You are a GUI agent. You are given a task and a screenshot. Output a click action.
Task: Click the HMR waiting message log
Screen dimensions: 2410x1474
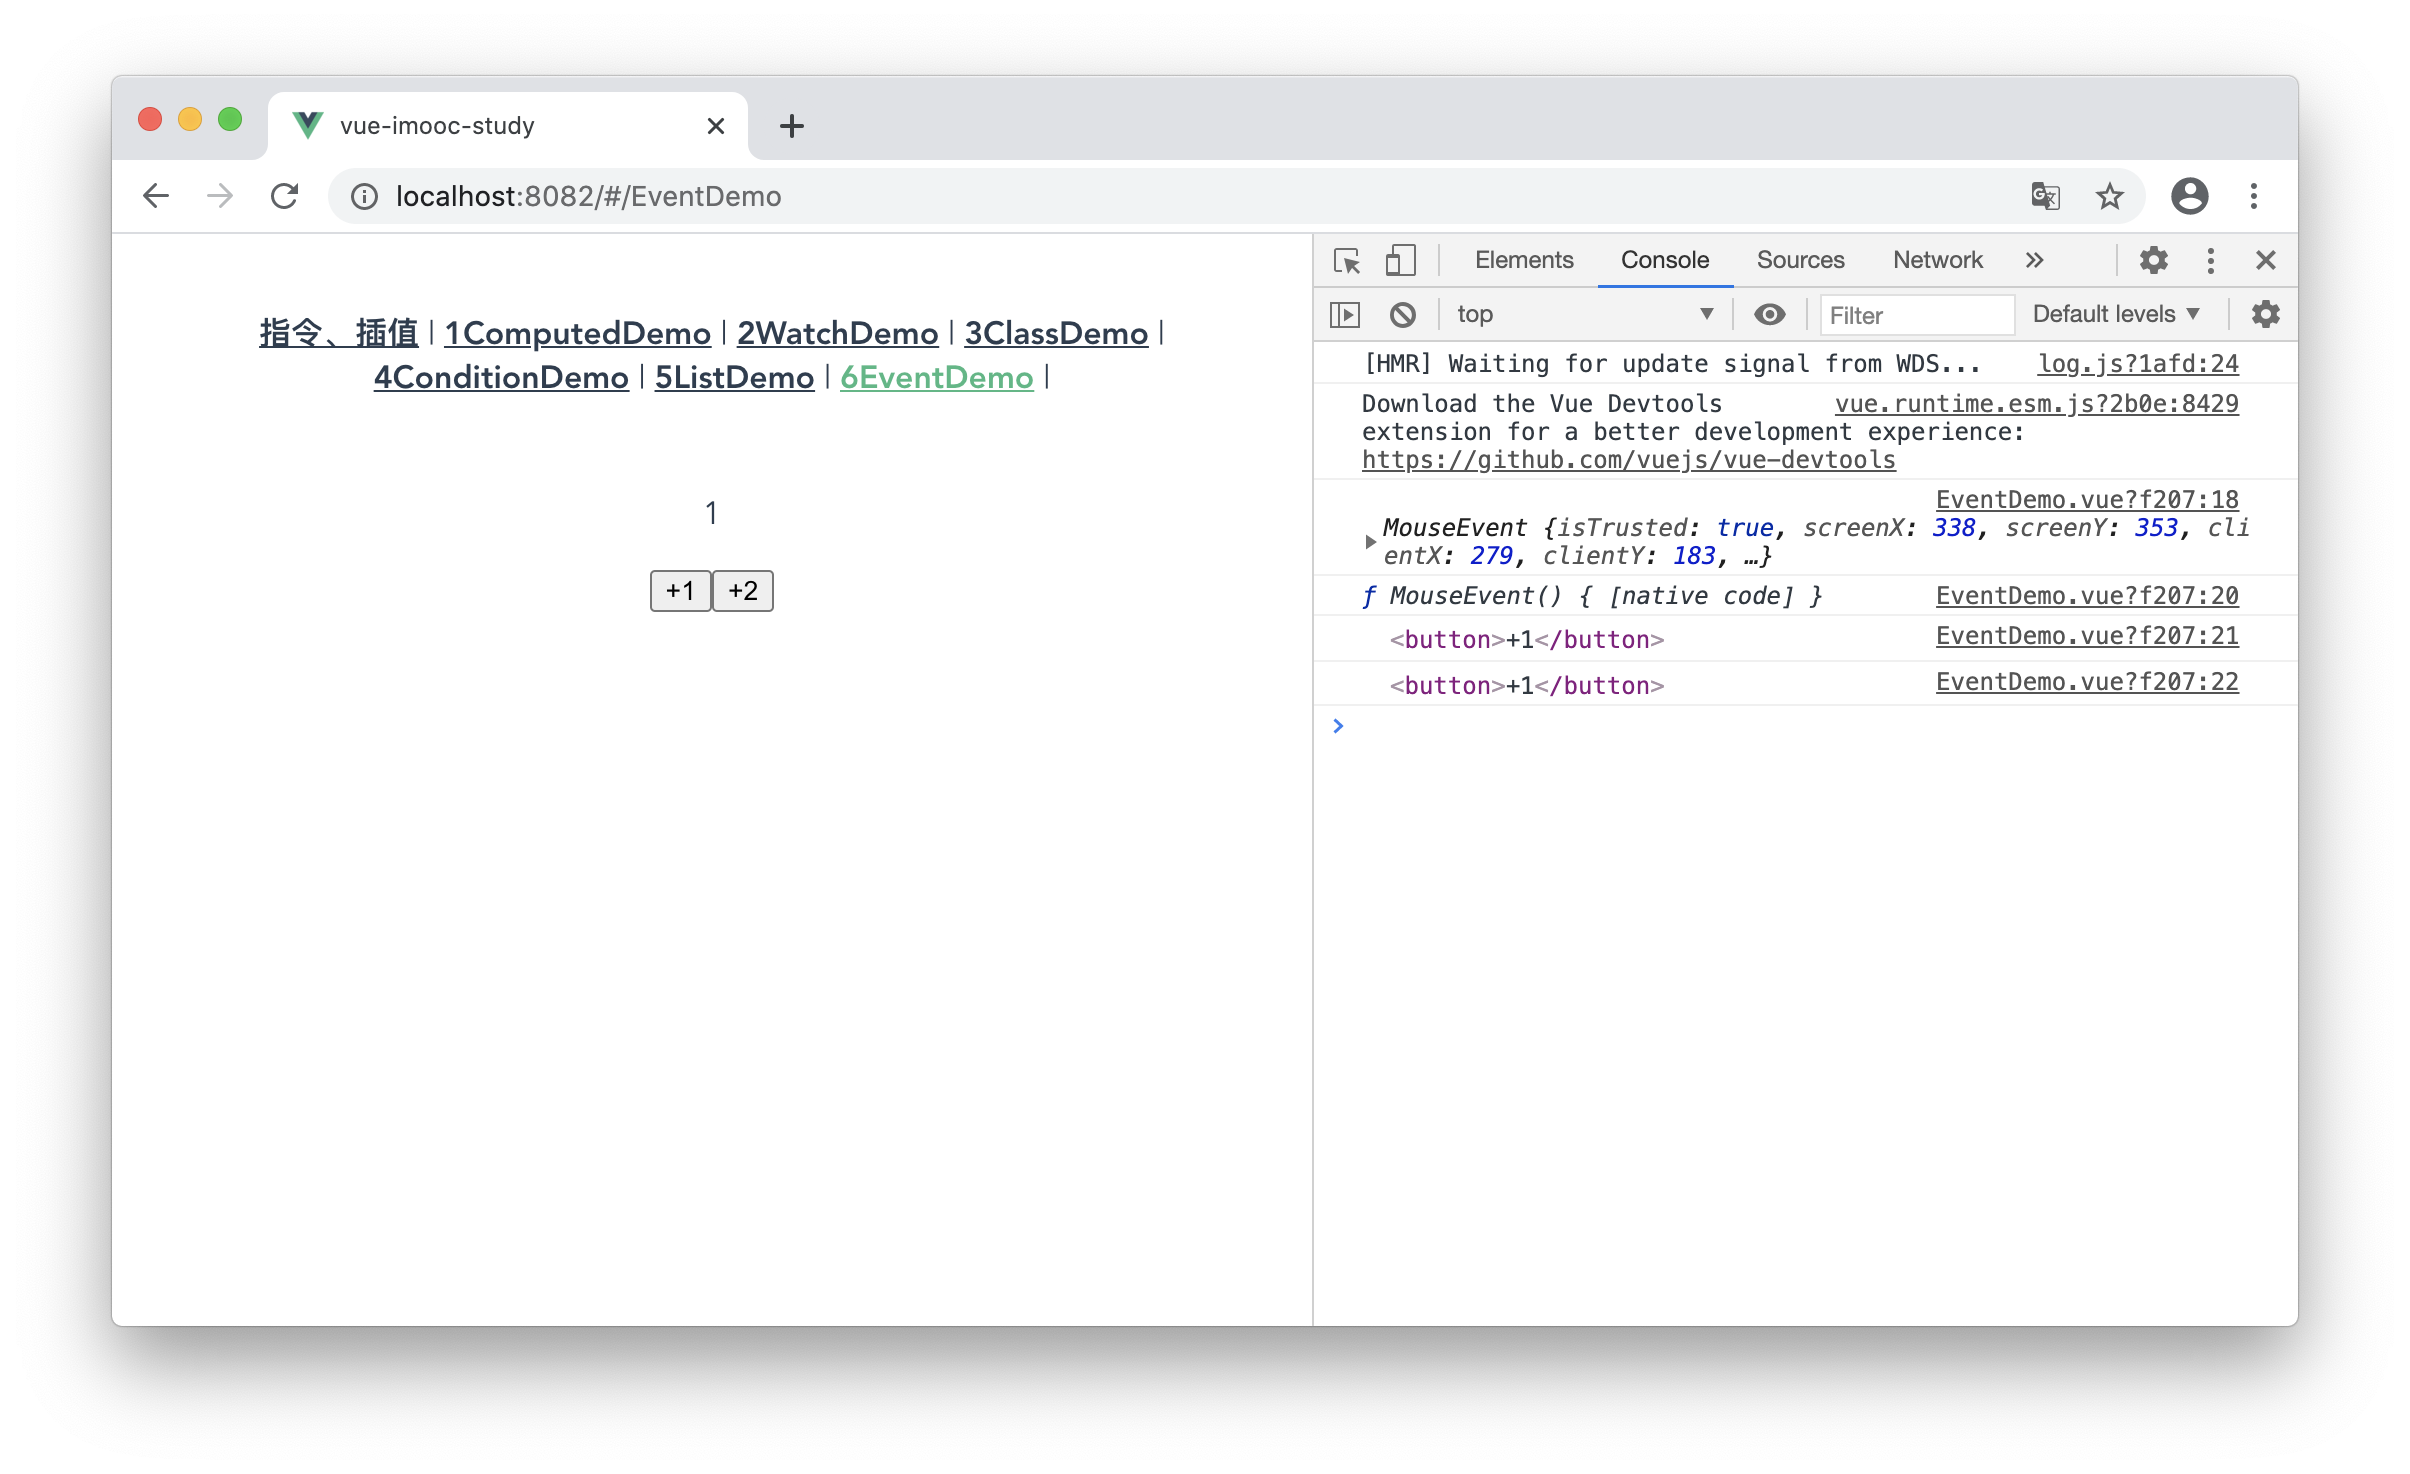click(1672, 364)
